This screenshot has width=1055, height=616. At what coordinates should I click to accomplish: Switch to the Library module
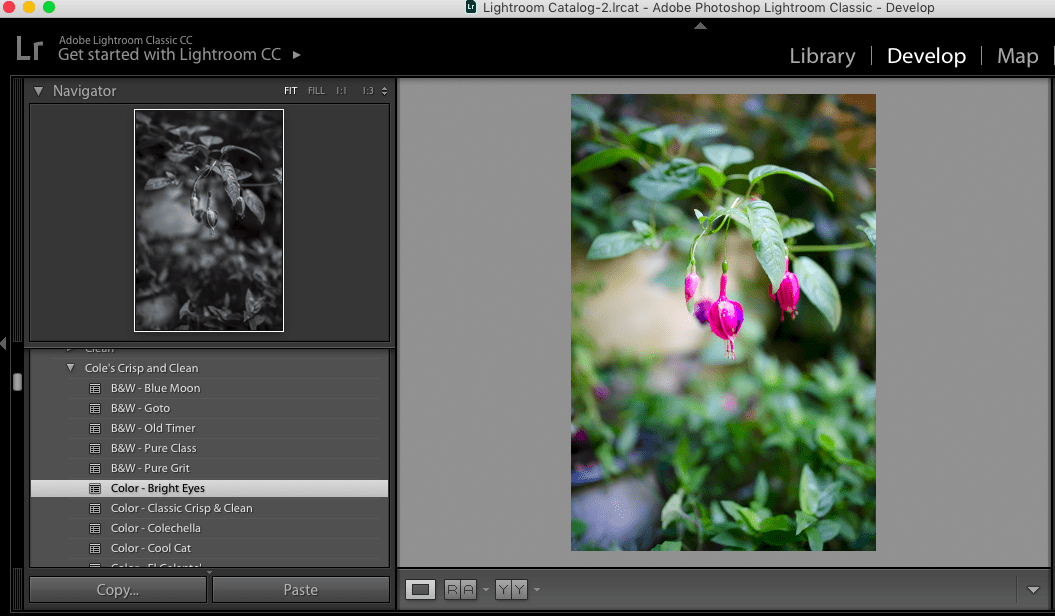[822, 56]
